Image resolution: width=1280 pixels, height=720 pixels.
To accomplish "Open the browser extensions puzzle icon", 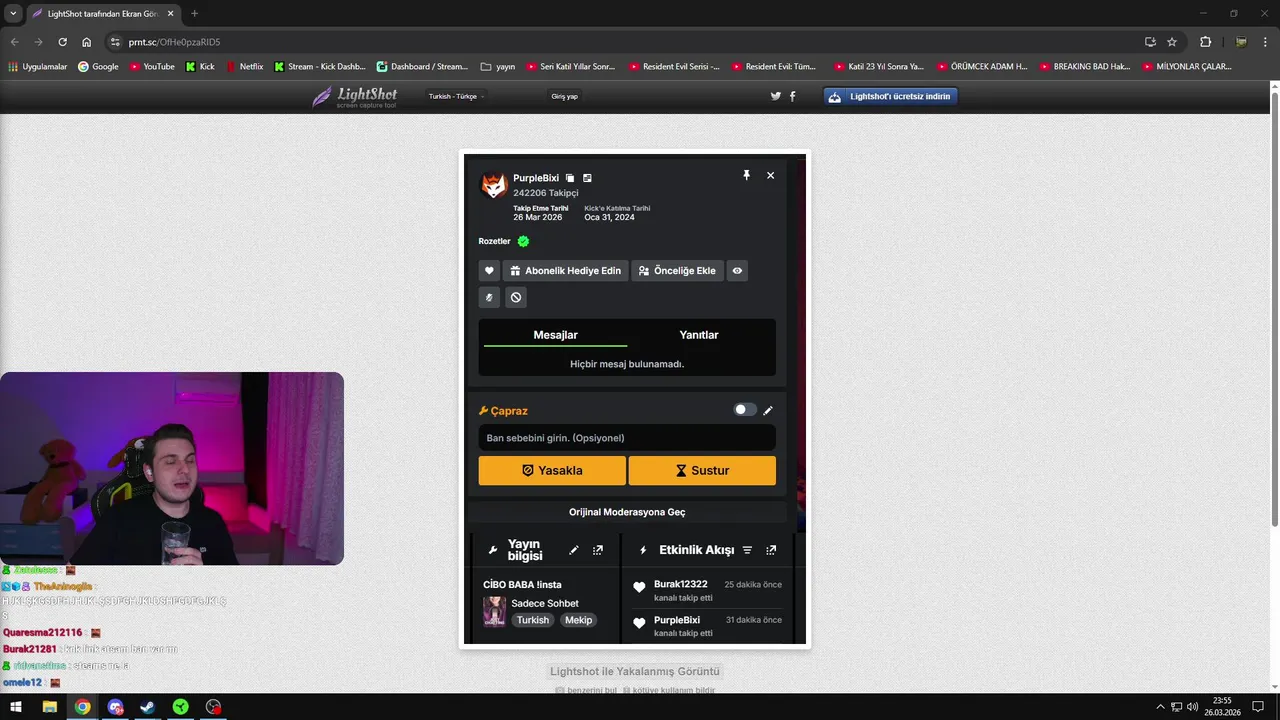I will pyautogui.click(x=1205, y=42).
